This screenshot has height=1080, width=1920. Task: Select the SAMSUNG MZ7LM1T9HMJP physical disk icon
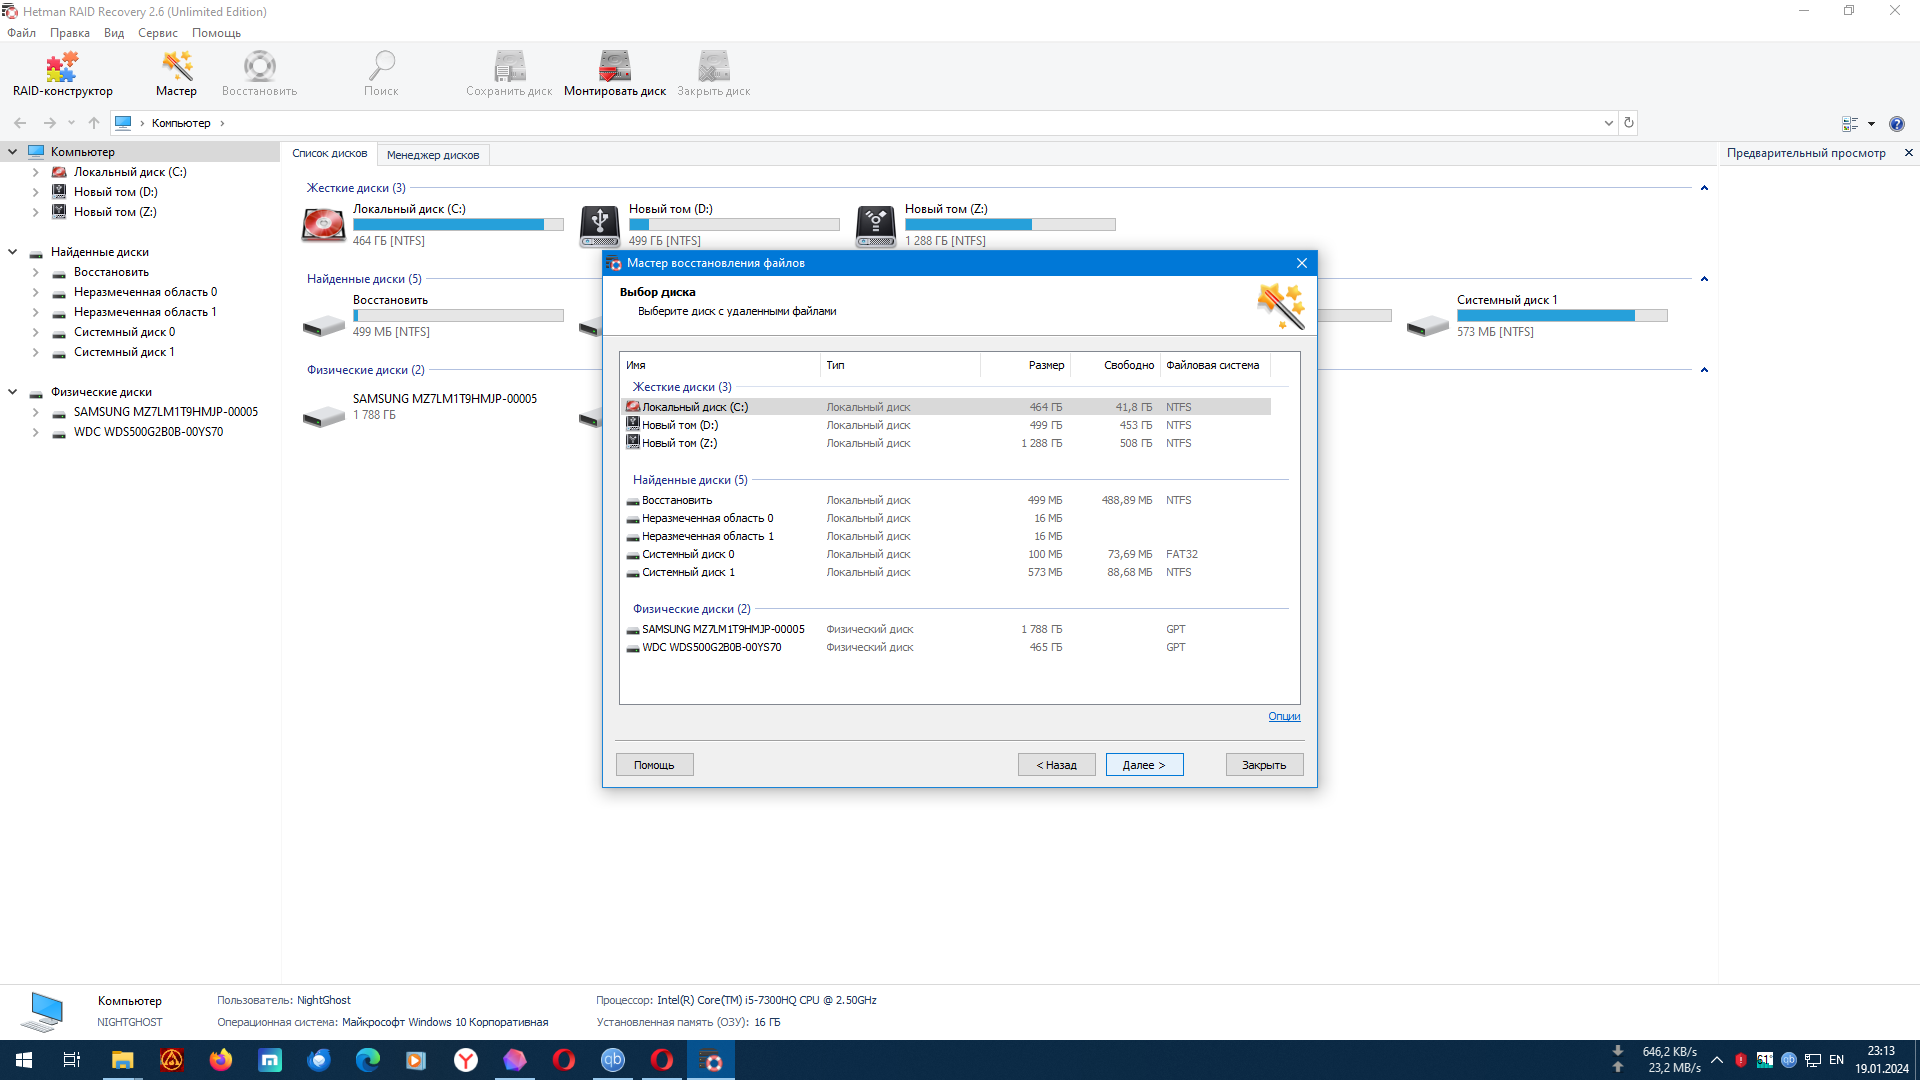(x=324, y=416)
